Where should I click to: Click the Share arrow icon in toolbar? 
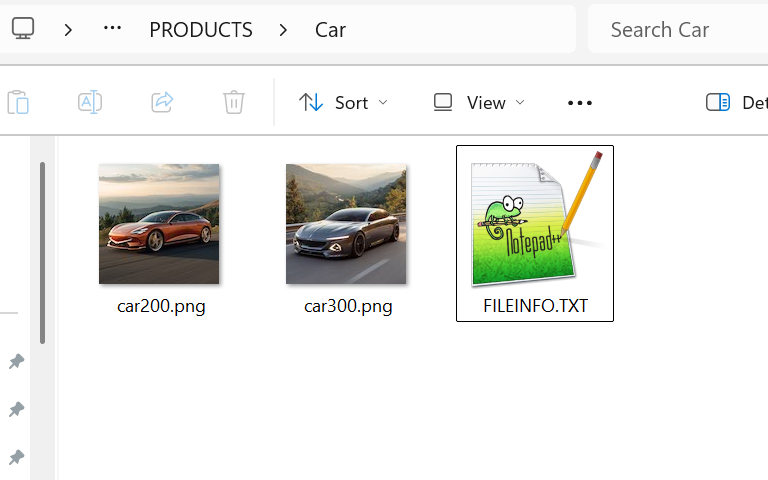pos(162,102)
